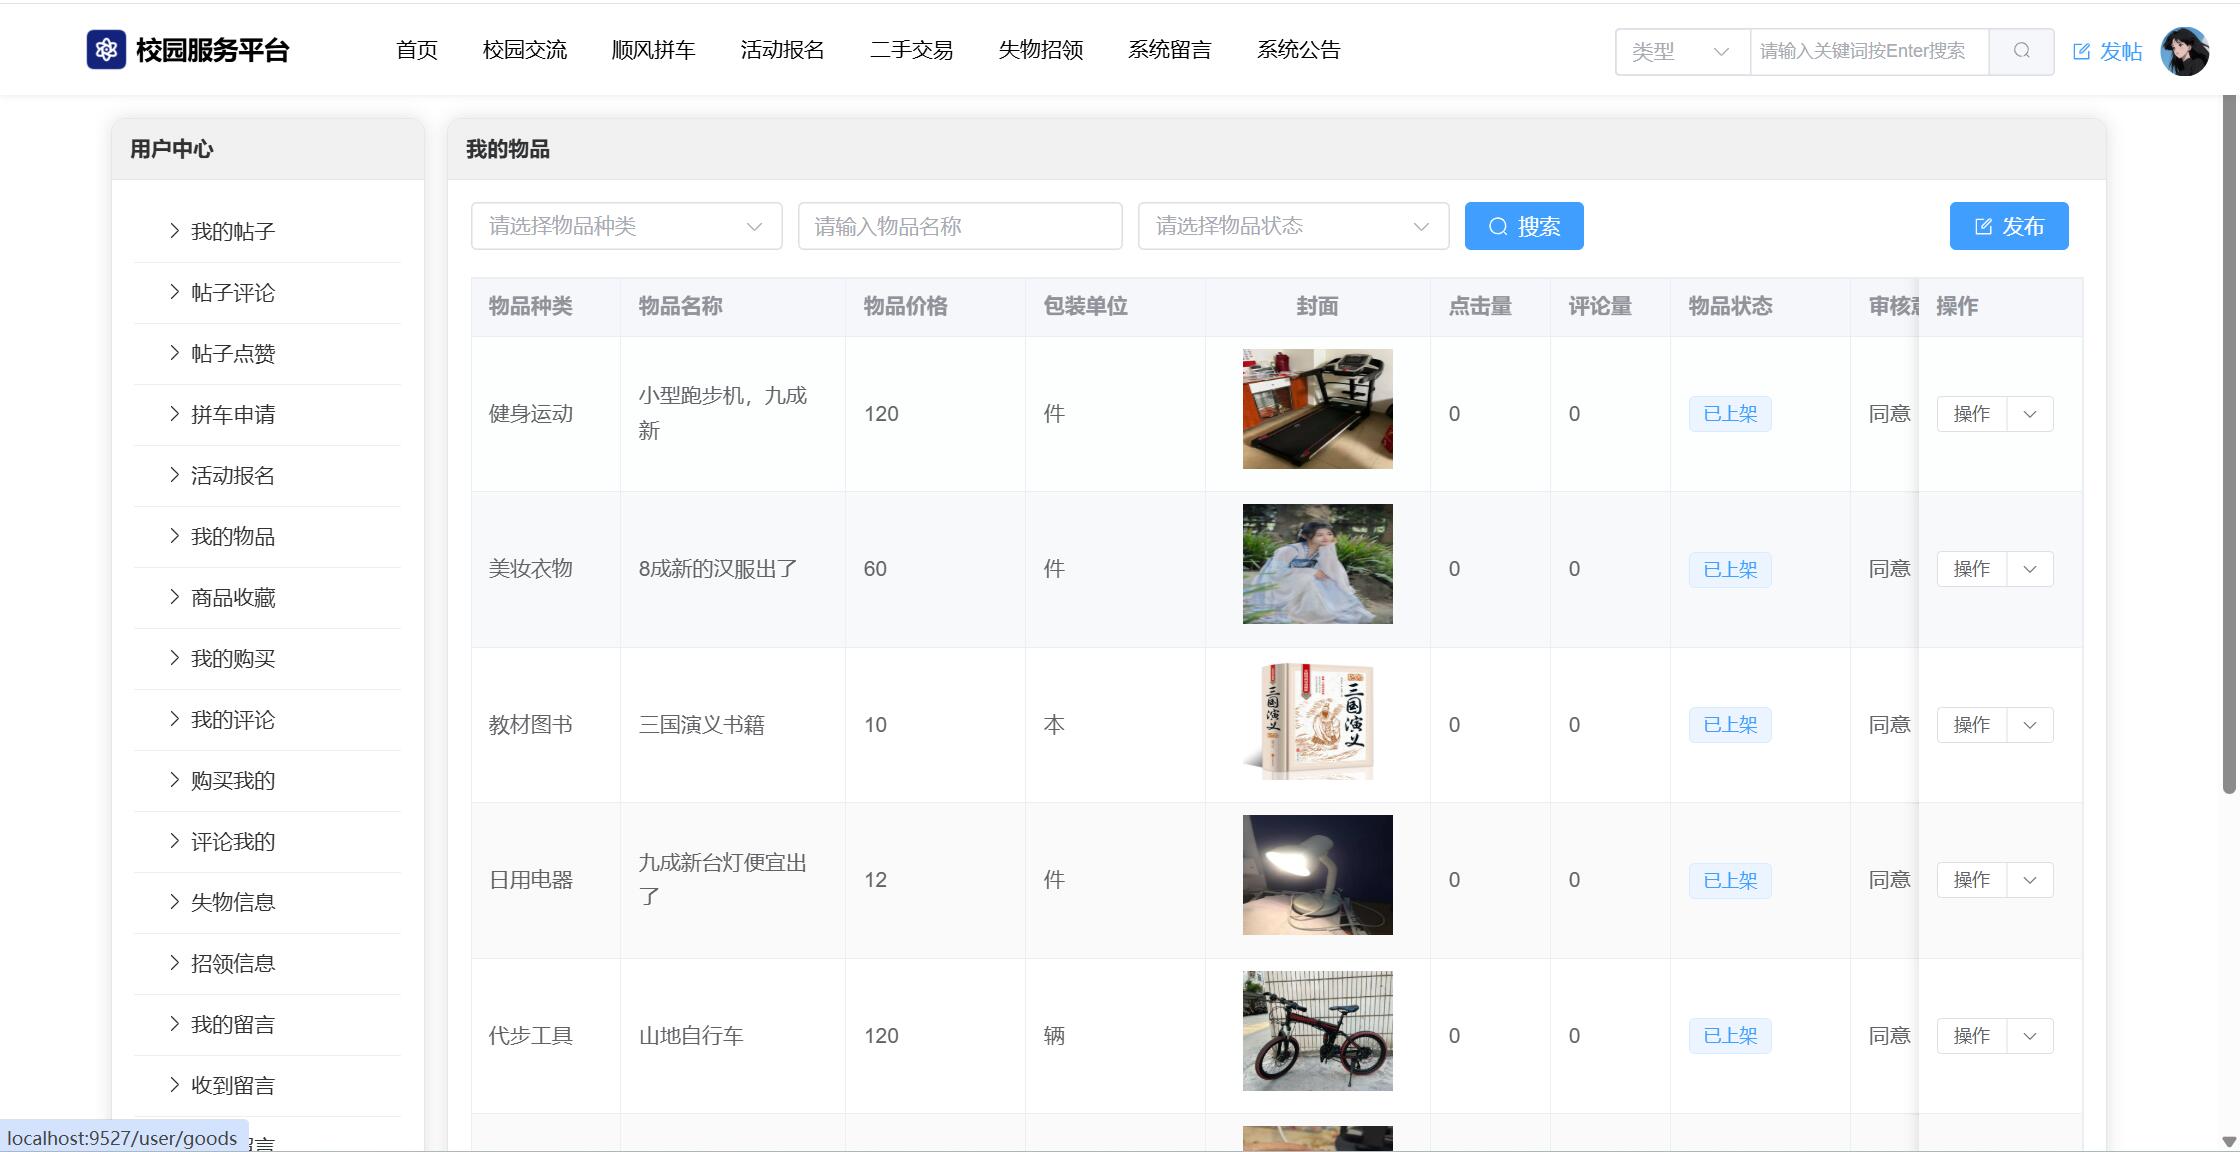The width and height of the screenshot is (2240, 1152).
Task: Open the 类型 dropdown in header search
Action: click(x=1681, y=51)
